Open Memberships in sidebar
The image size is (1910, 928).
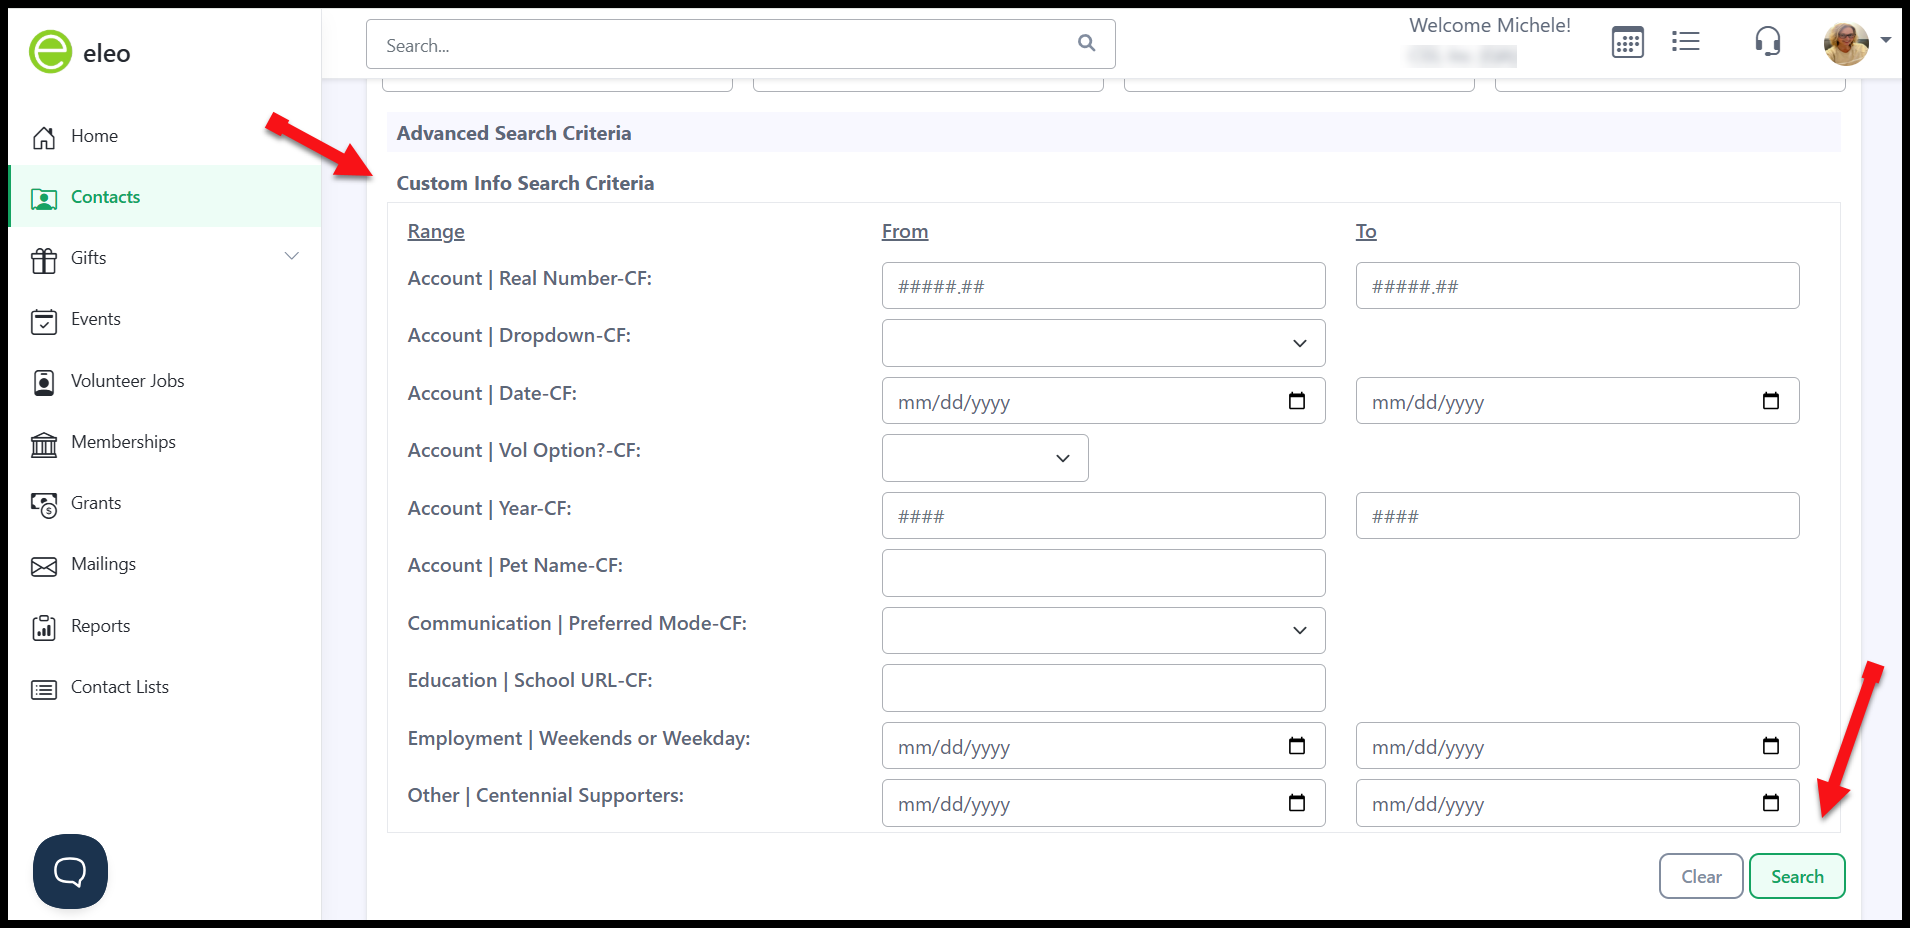164,442
